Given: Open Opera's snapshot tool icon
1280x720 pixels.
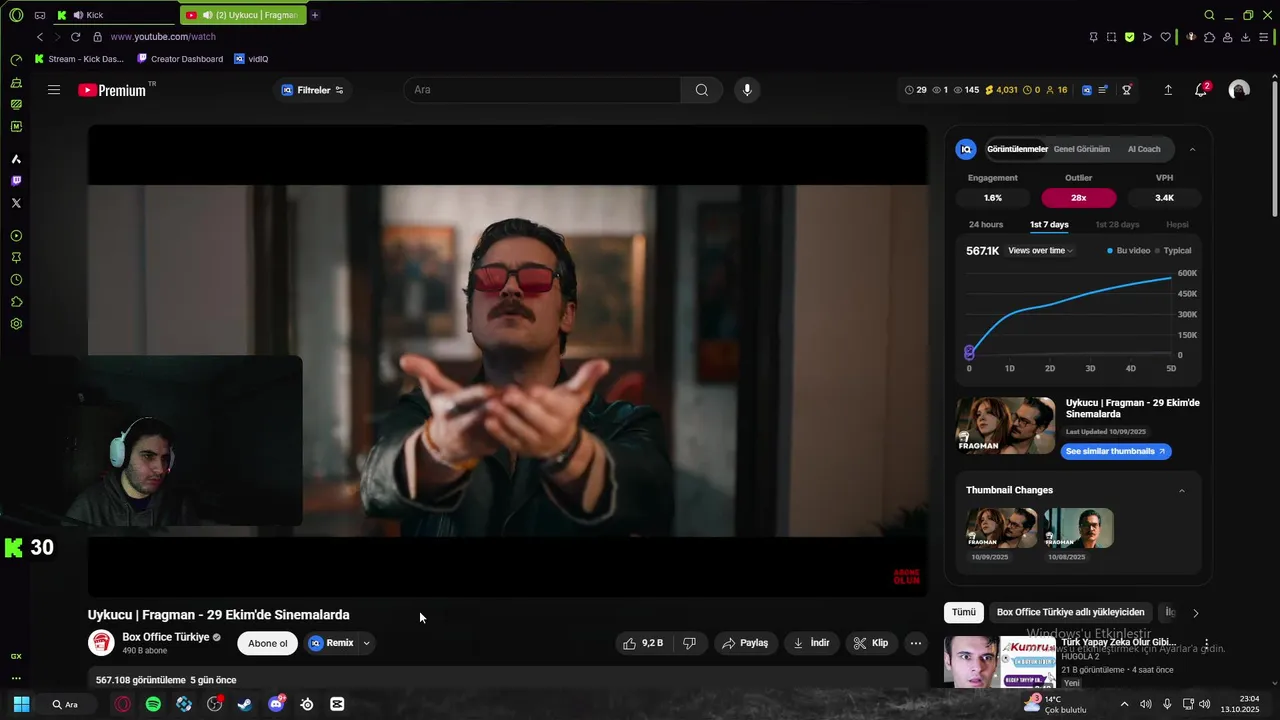Looking at the screenshot, I should pyautogui.click(x=1111, y=37).
